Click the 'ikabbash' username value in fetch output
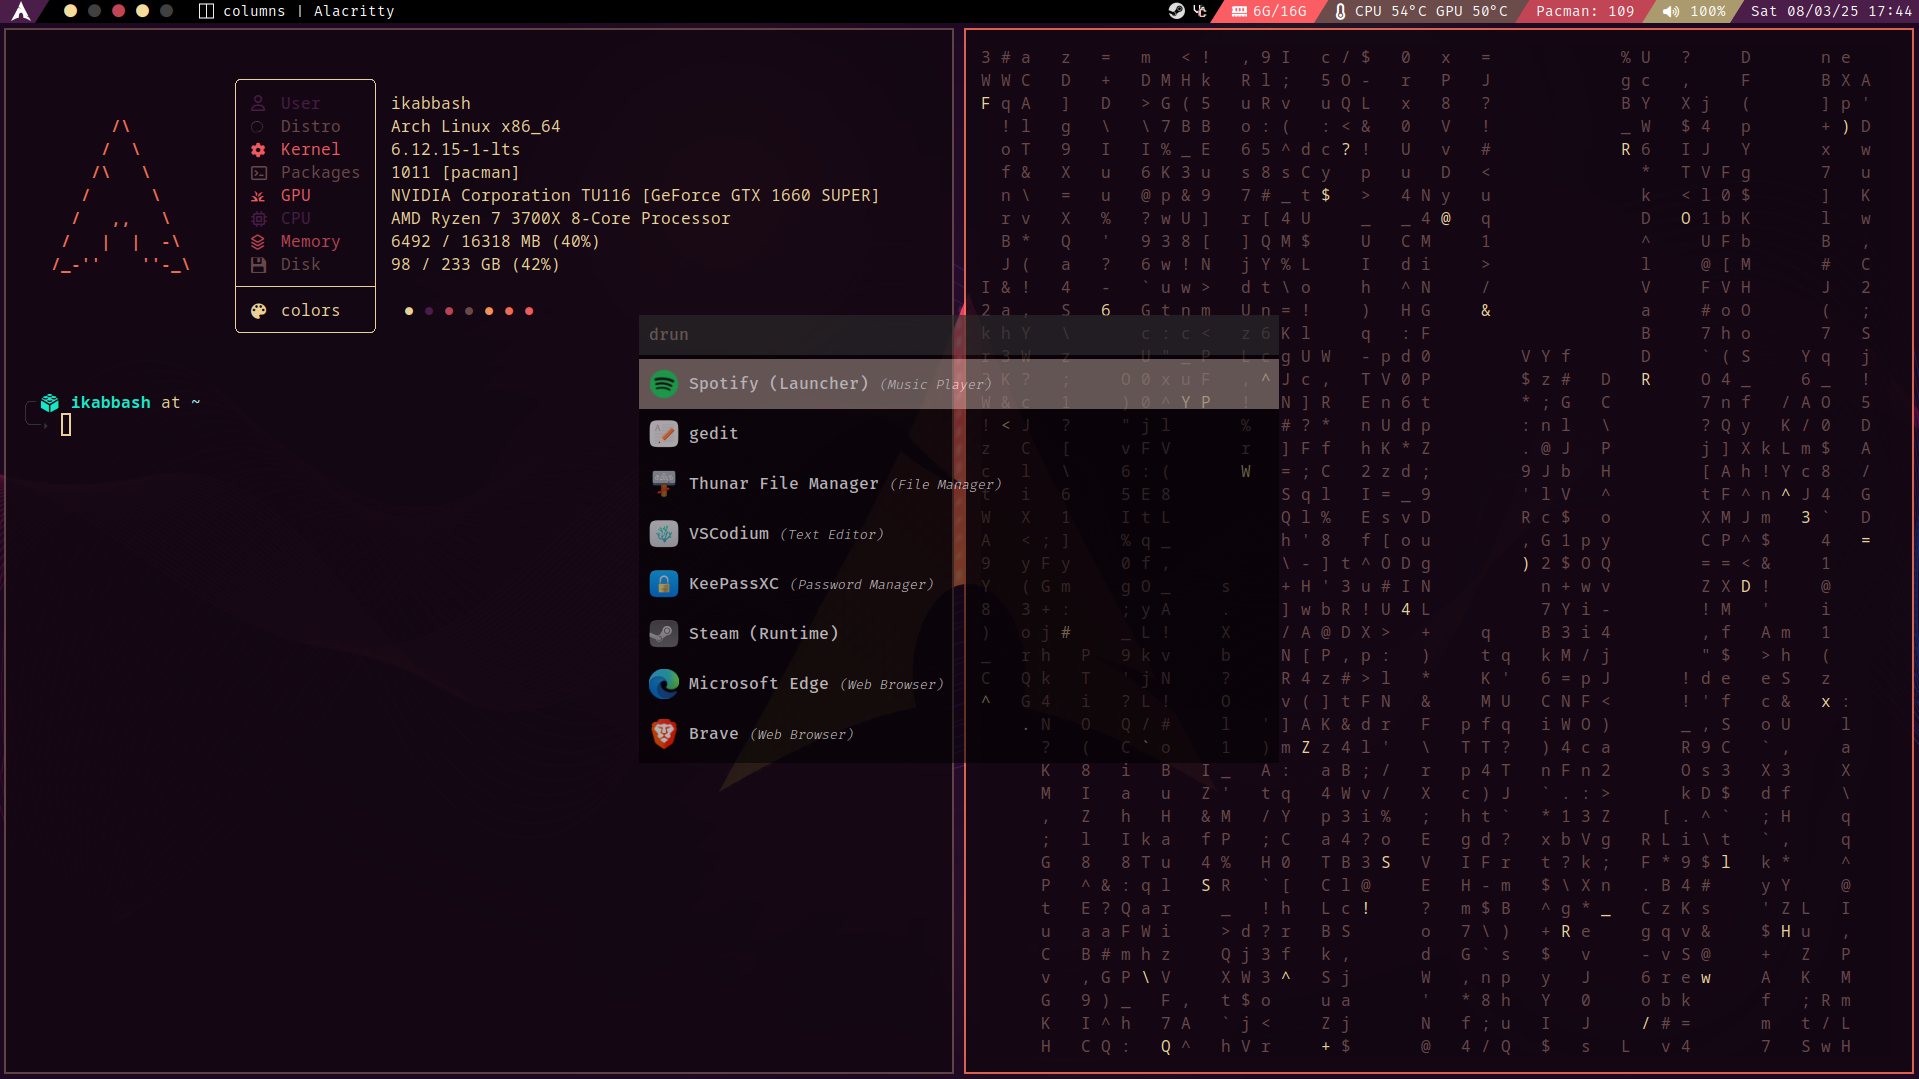The width and height of the screenshot is (1919, 1079). 431,103
